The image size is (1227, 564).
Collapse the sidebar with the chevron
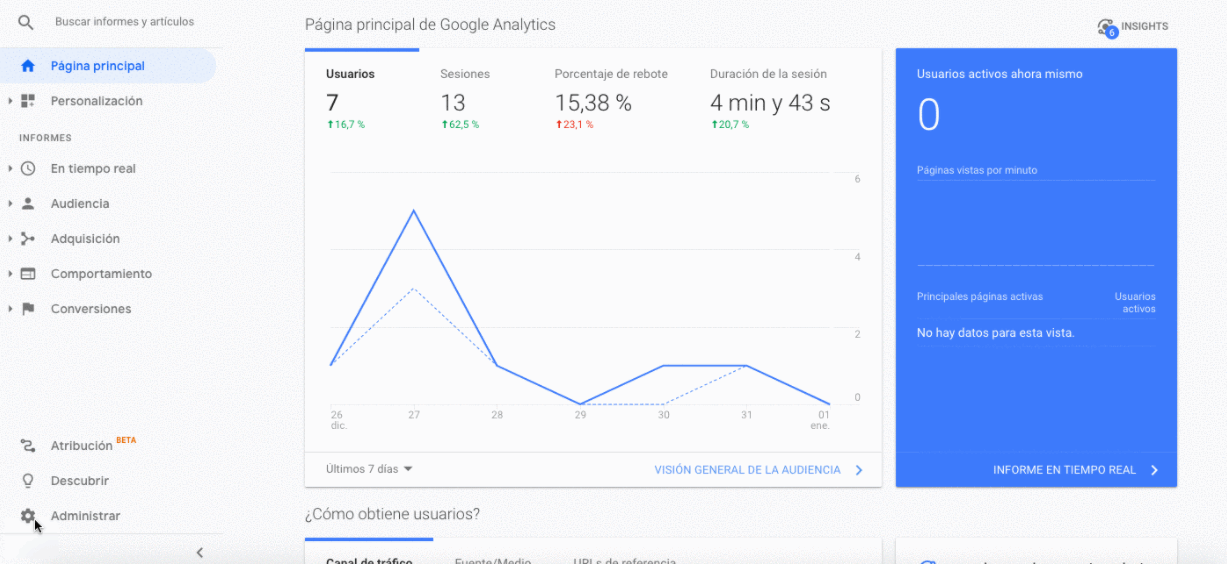point(199,552)
